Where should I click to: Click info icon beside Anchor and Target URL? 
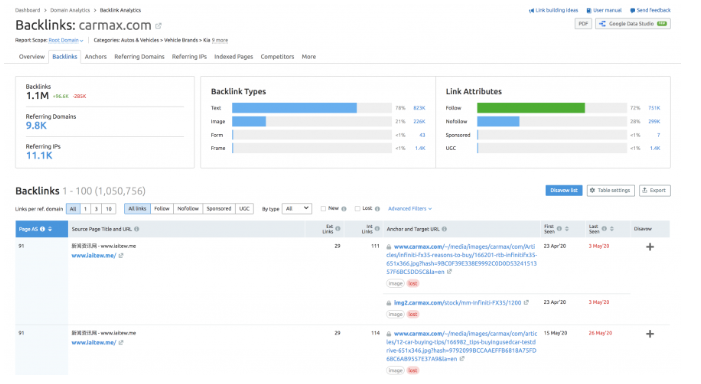444,229
